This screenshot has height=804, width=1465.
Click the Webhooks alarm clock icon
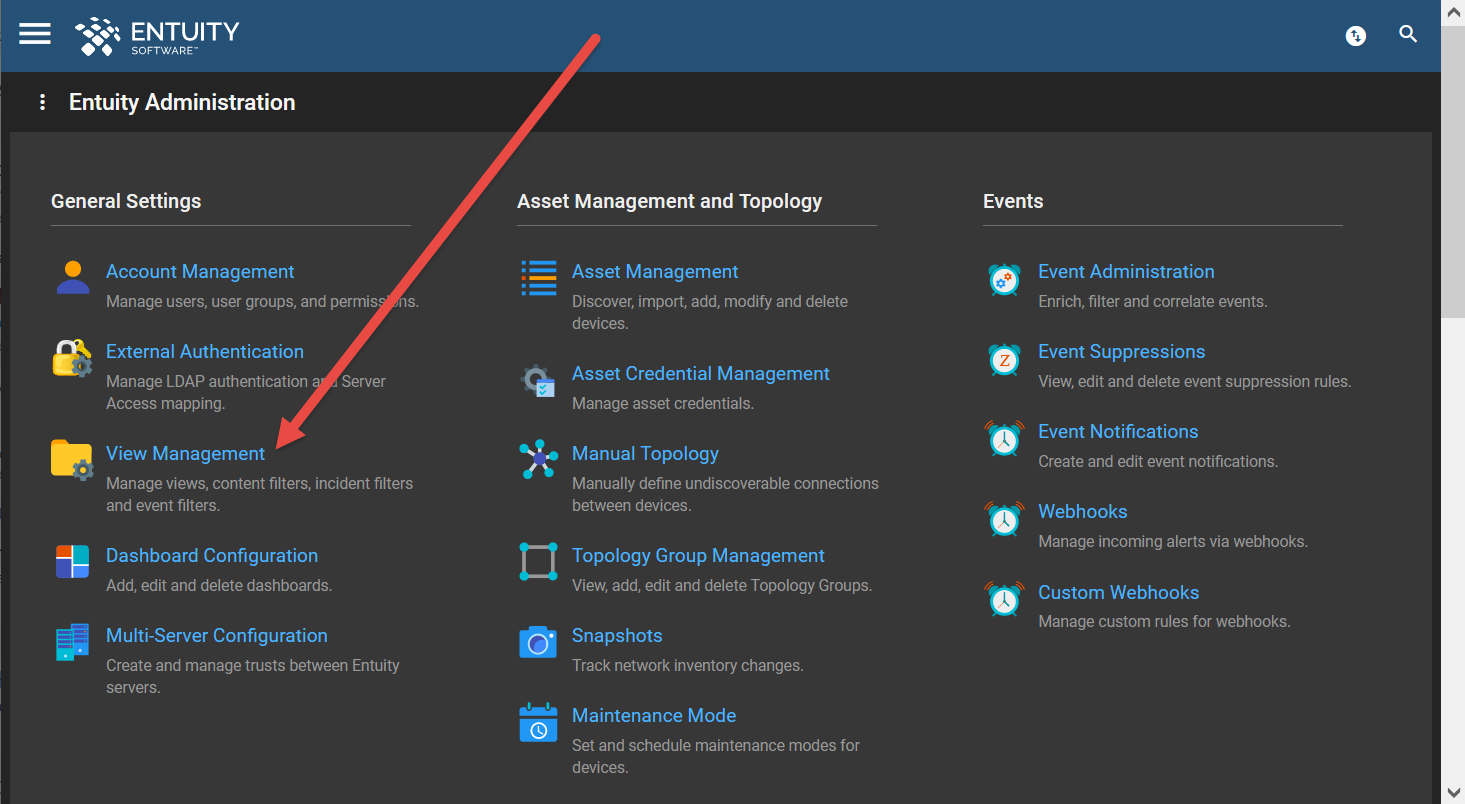[1004, 518]
